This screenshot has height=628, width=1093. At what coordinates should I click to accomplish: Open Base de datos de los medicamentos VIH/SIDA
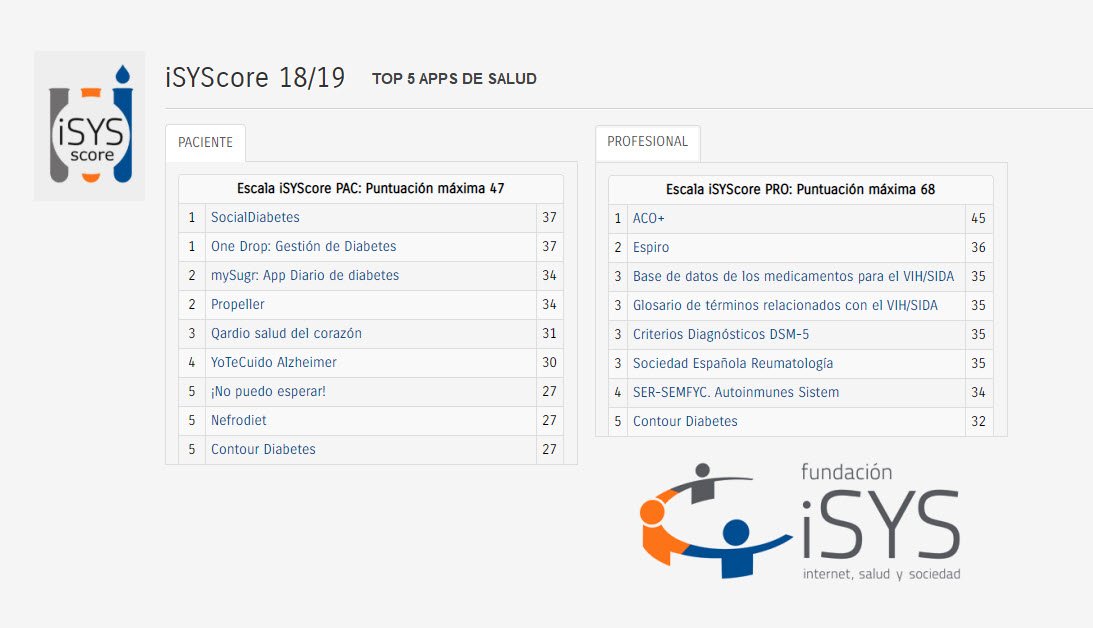click(x=793, y=277)
